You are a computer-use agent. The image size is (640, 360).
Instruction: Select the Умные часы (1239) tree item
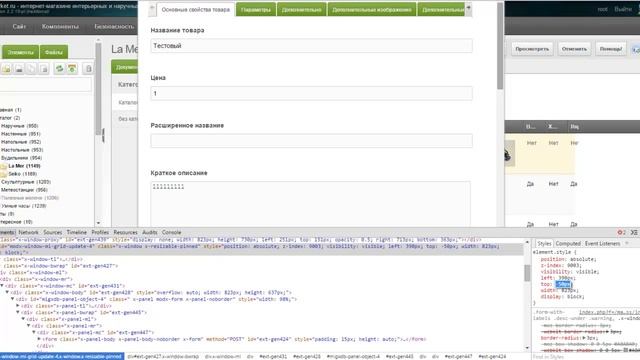24,206
